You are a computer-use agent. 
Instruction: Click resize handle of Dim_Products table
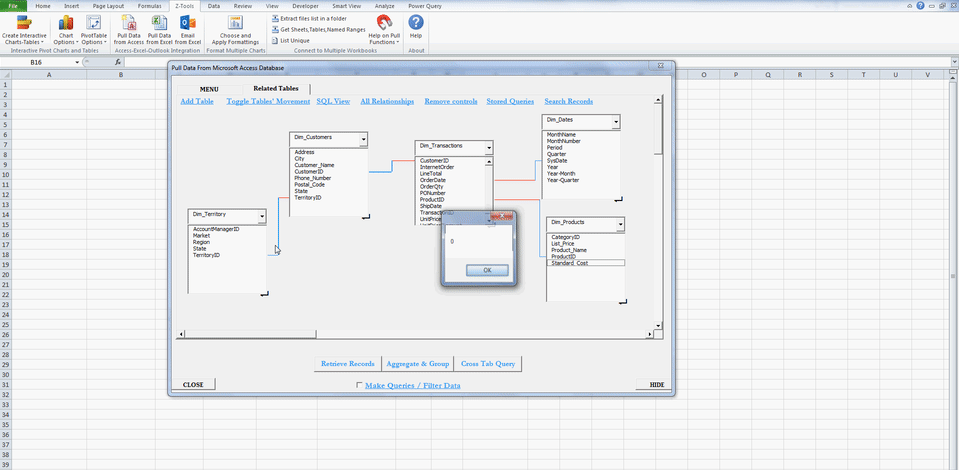pyautogui.click(x=623, y=302)
